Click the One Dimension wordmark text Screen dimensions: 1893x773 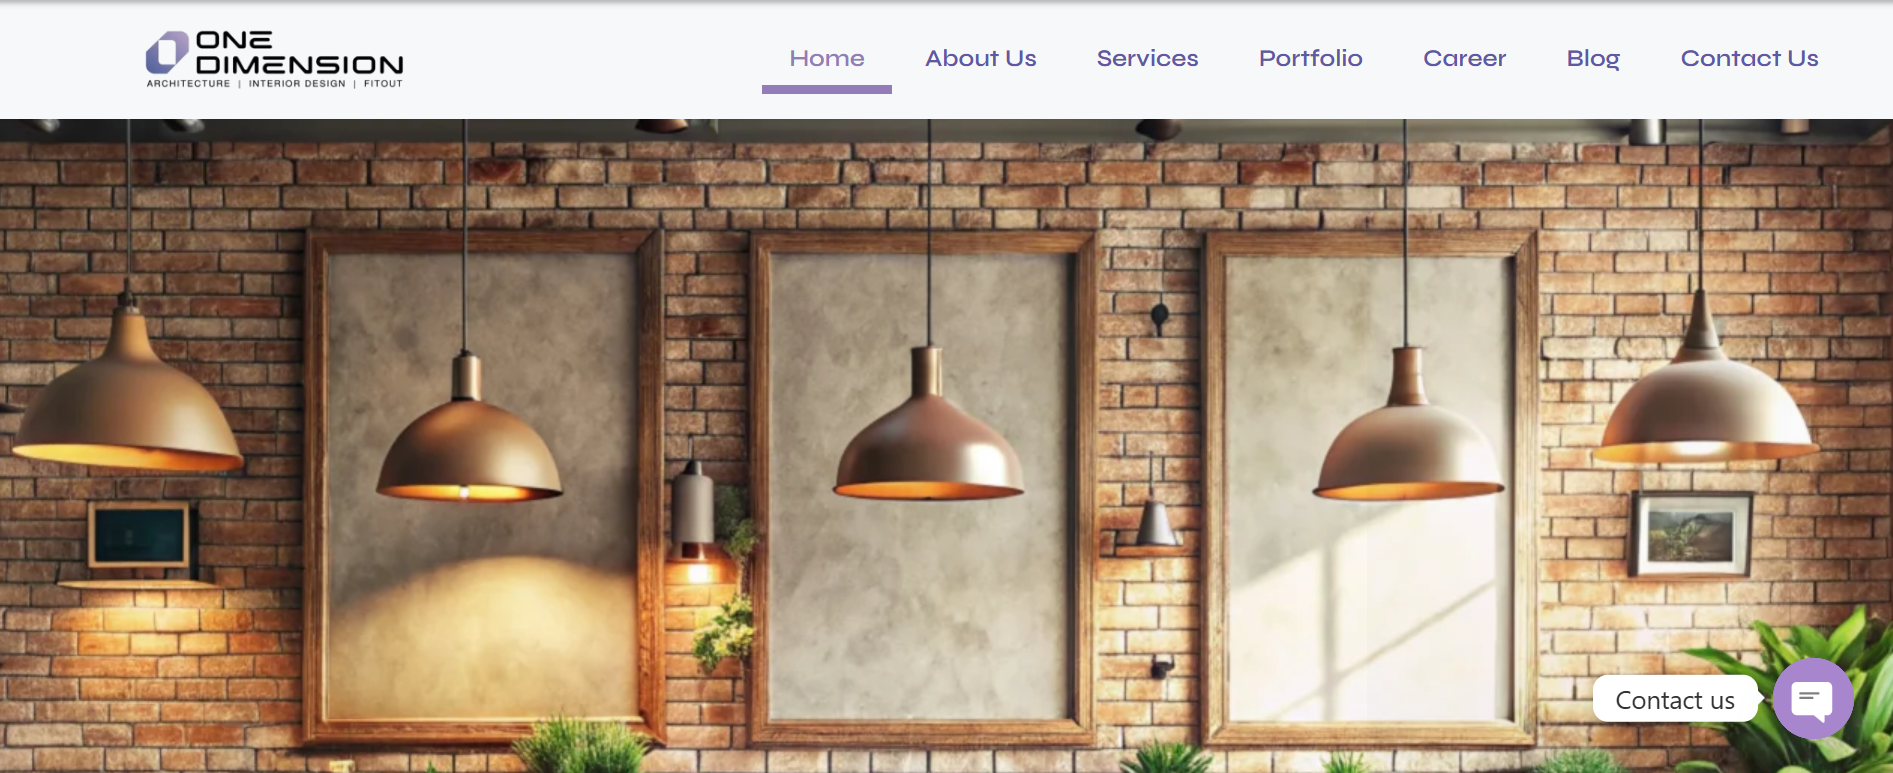(x=299, y=52)
